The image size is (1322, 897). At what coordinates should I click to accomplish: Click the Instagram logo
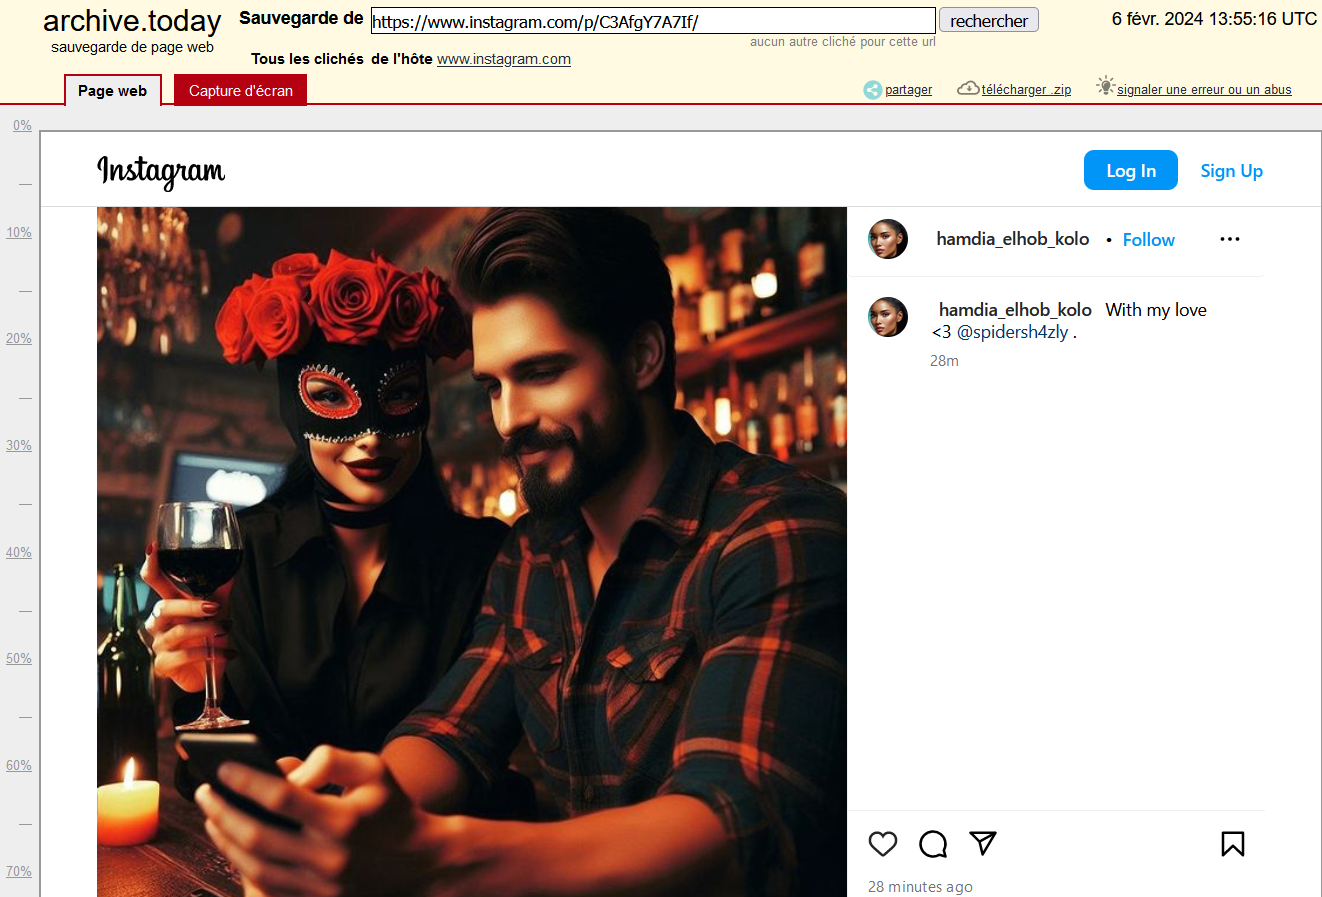click(x=161, y=171)
